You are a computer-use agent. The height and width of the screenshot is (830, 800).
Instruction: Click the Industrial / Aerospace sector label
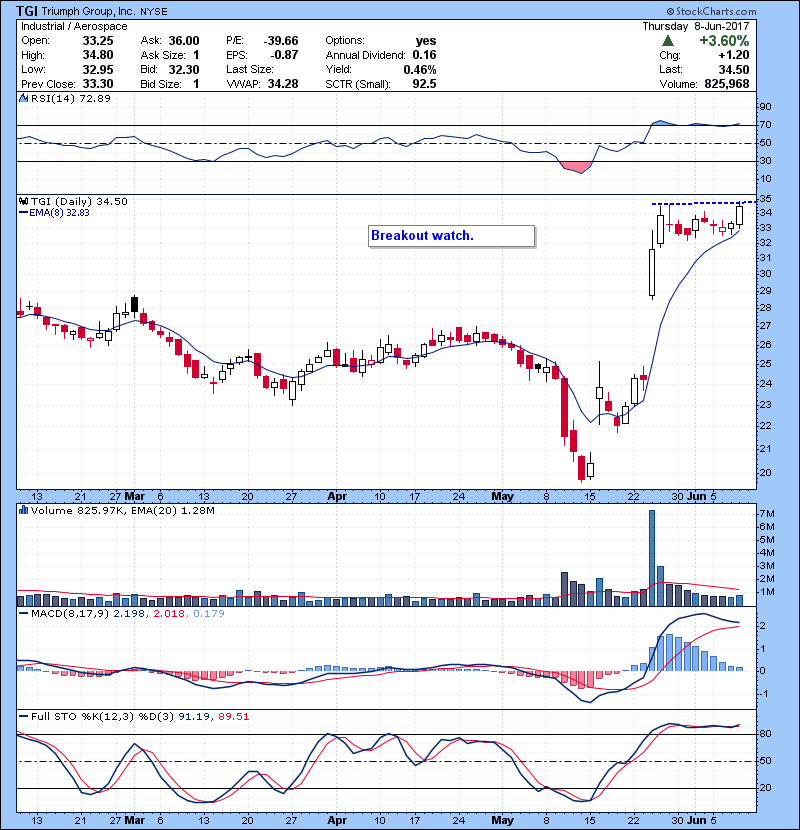(74, 26)
